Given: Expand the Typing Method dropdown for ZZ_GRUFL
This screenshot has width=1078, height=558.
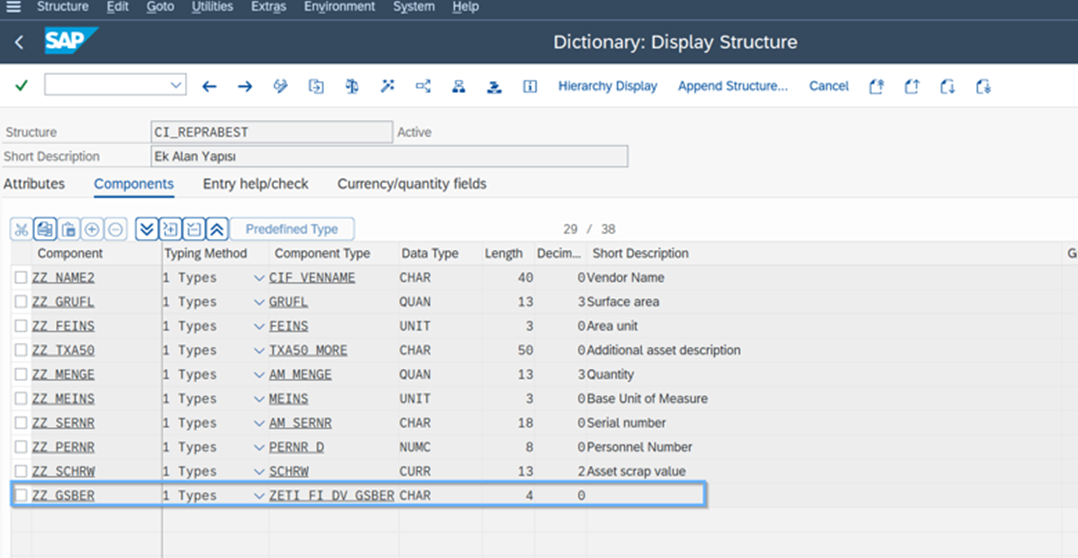Looking at the screenshot, I should (x=259, y=302).
